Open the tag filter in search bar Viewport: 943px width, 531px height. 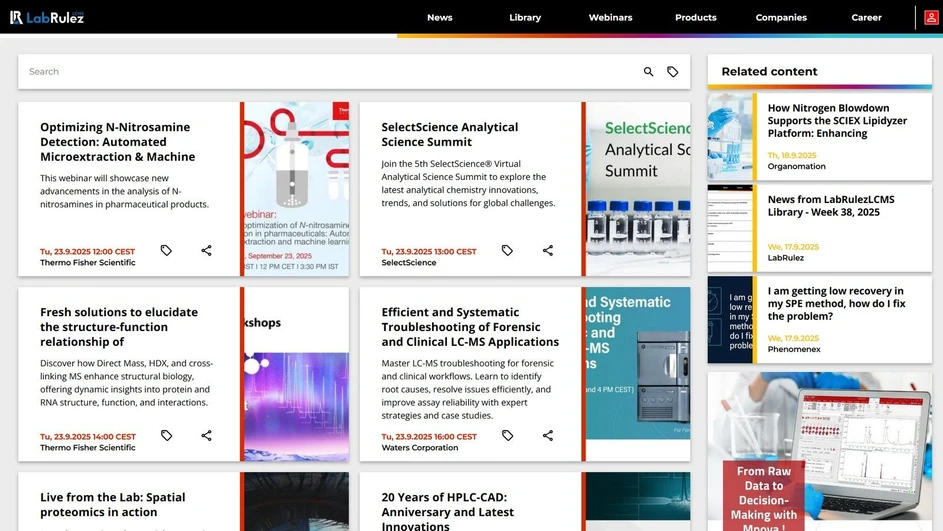(x=673, y=72)
